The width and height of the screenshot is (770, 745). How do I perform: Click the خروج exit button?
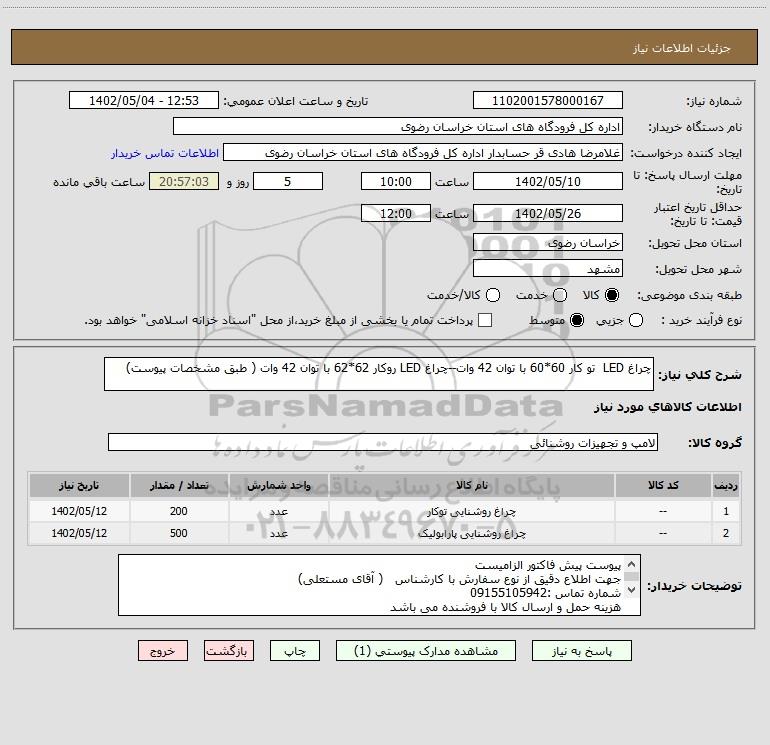click(163, 651)
